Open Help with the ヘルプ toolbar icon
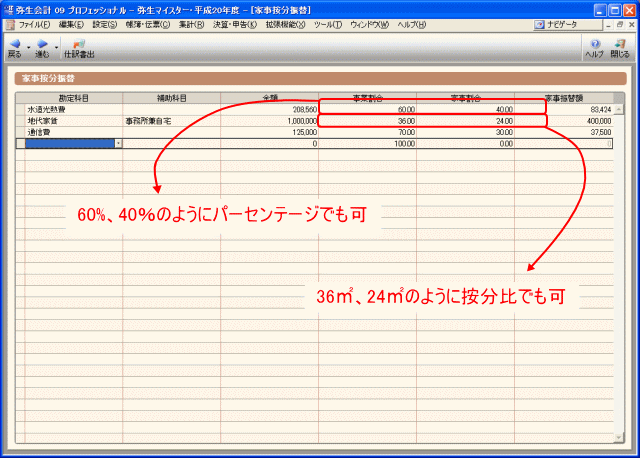640x458 pixels. [594, 47]
